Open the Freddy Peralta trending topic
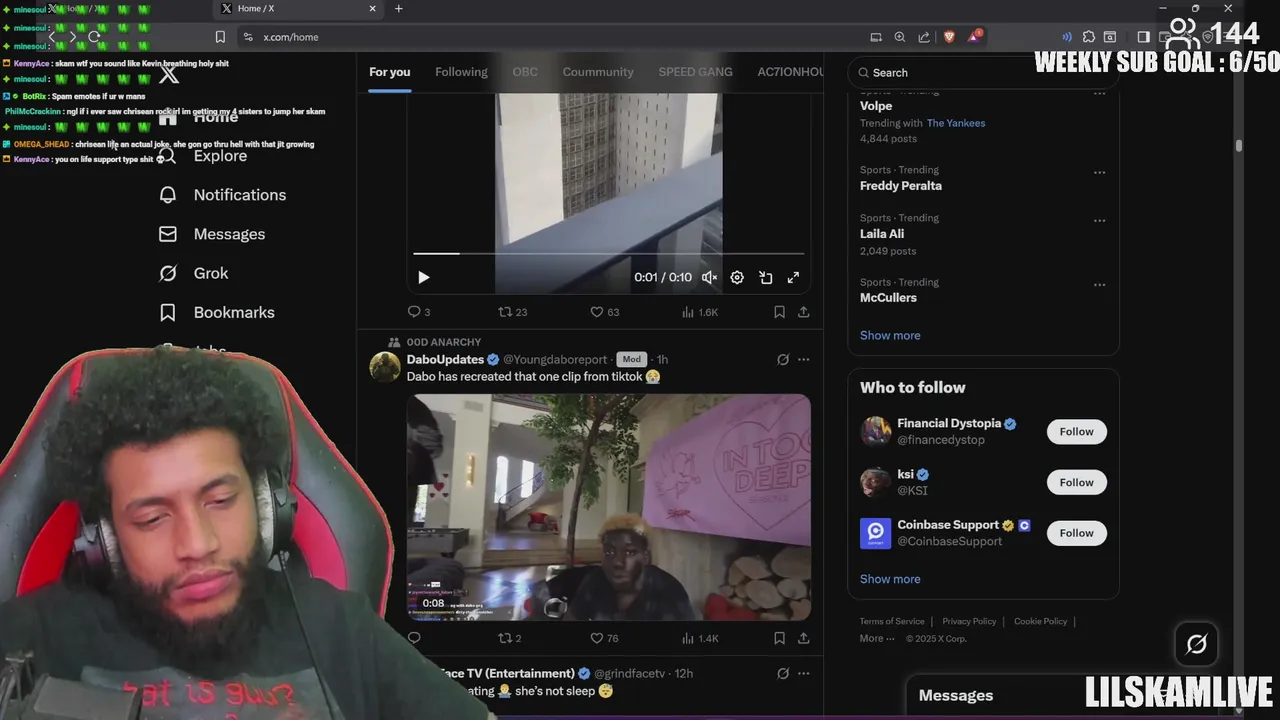The width and height of the screenshot is (1280, 720). 901,186
